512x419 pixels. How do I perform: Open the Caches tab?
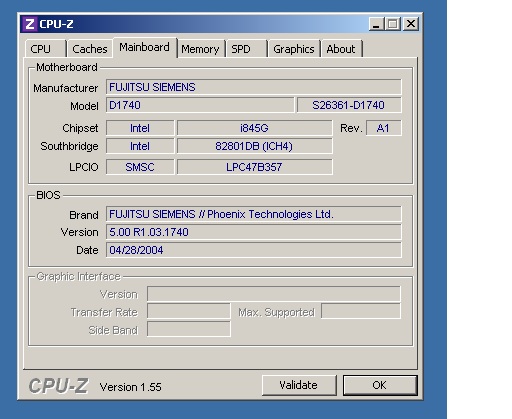point(89,49)
